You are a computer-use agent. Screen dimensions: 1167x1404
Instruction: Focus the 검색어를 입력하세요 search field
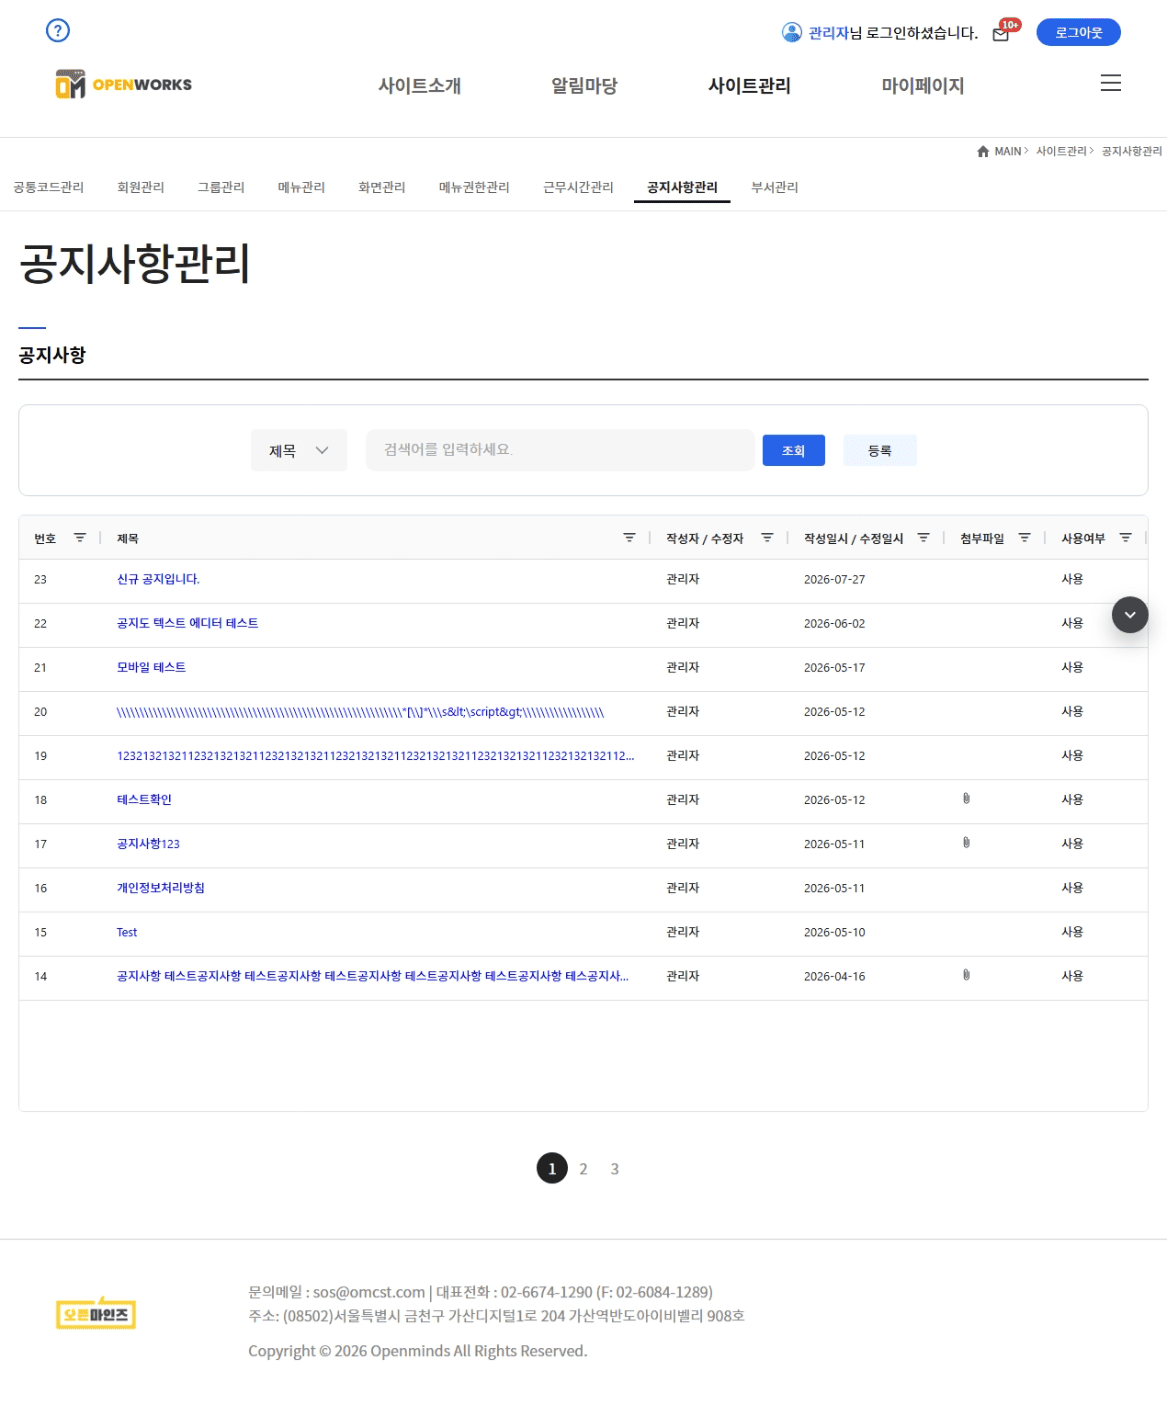click(x=560, y=450)
